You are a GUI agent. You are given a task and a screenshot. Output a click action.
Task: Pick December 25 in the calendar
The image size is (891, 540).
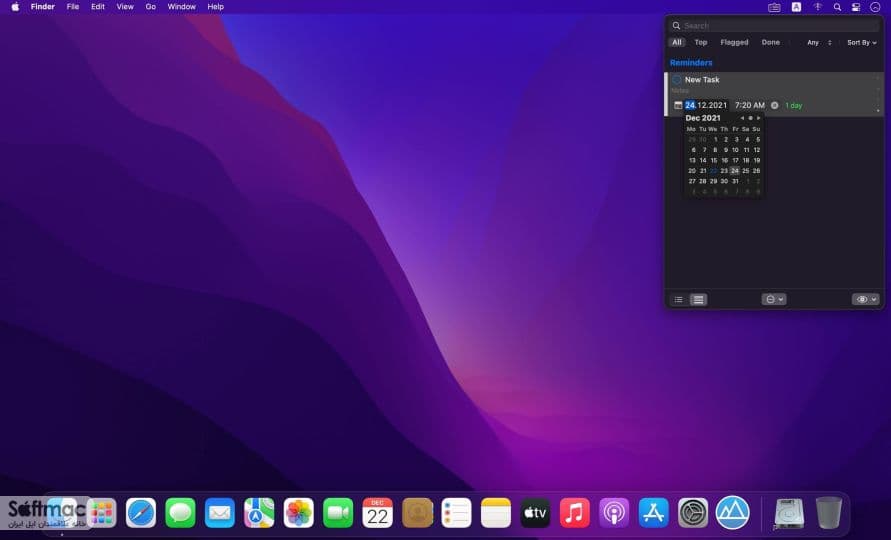pyautogui.click(x=746, y=171)
